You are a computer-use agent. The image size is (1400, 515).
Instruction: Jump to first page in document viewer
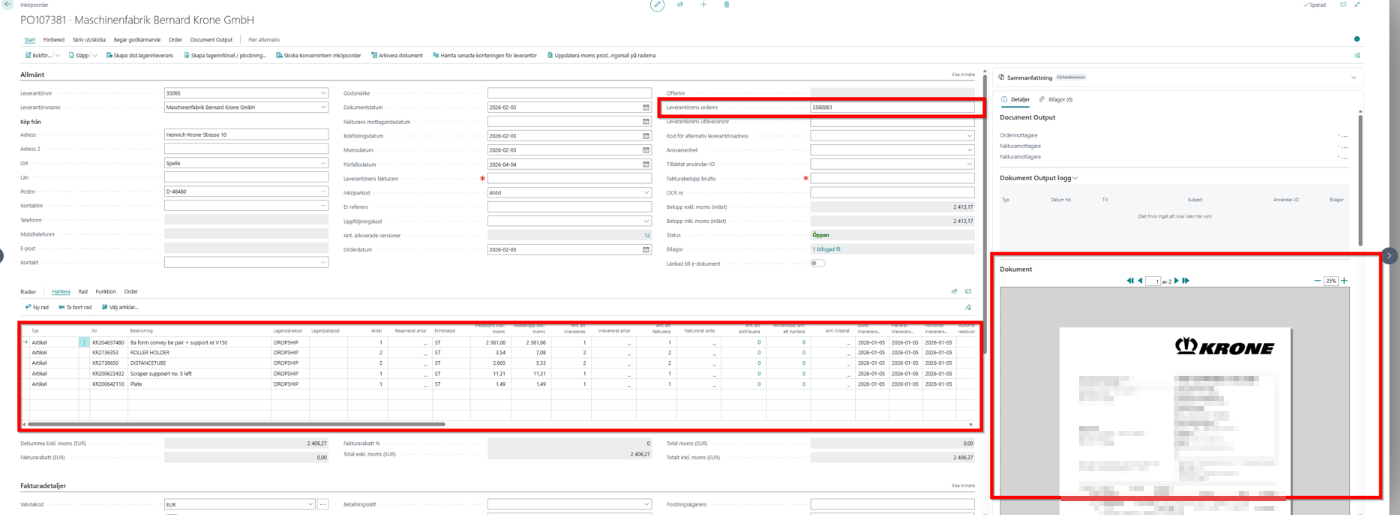1130,281
